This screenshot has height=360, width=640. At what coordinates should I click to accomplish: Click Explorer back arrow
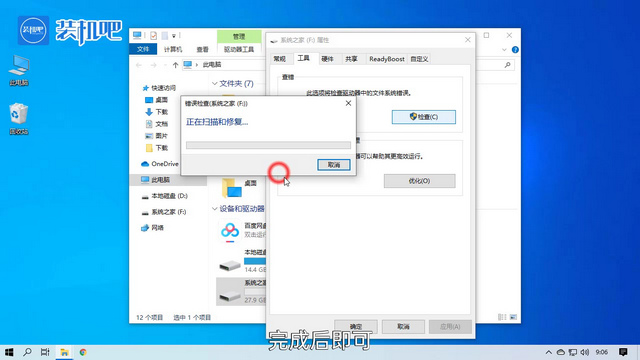click(x=139, y=65)
